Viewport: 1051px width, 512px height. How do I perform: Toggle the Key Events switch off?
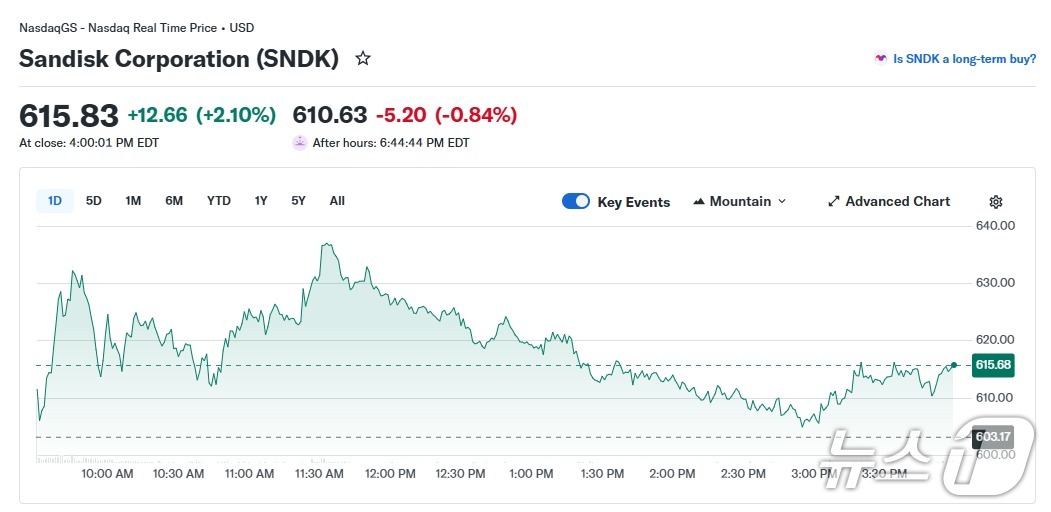576,202
